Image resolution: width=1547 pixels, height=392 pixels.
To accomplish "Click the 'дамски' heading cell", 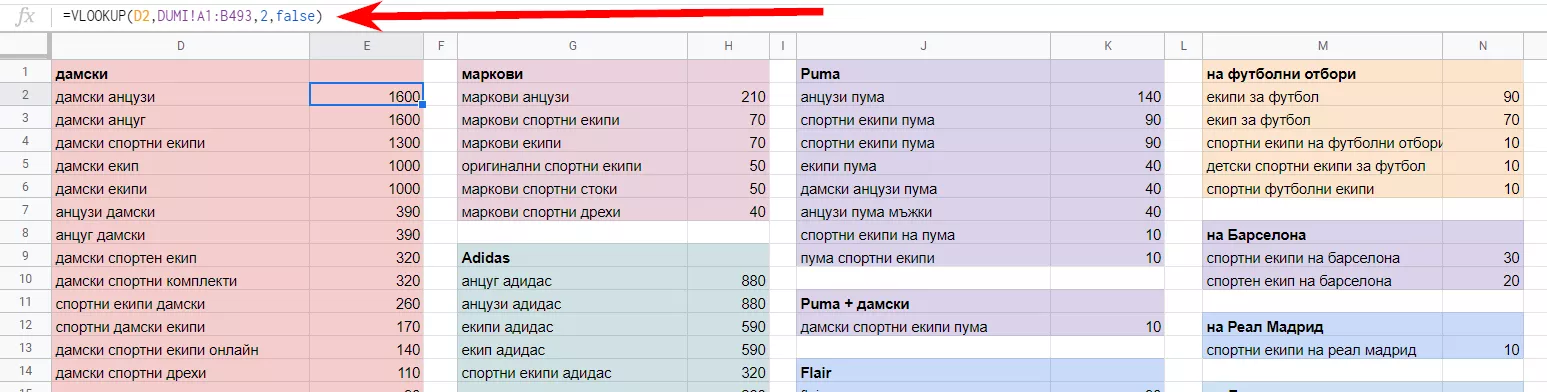I will point(180,74).
